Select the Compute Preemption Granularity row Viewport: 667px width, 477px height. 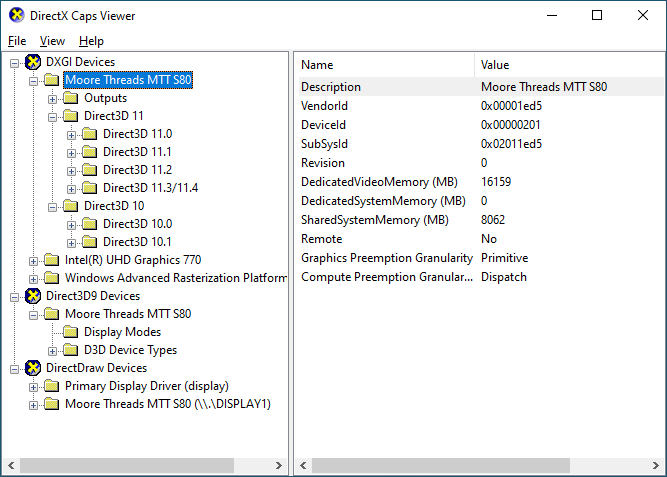point(481,277)
